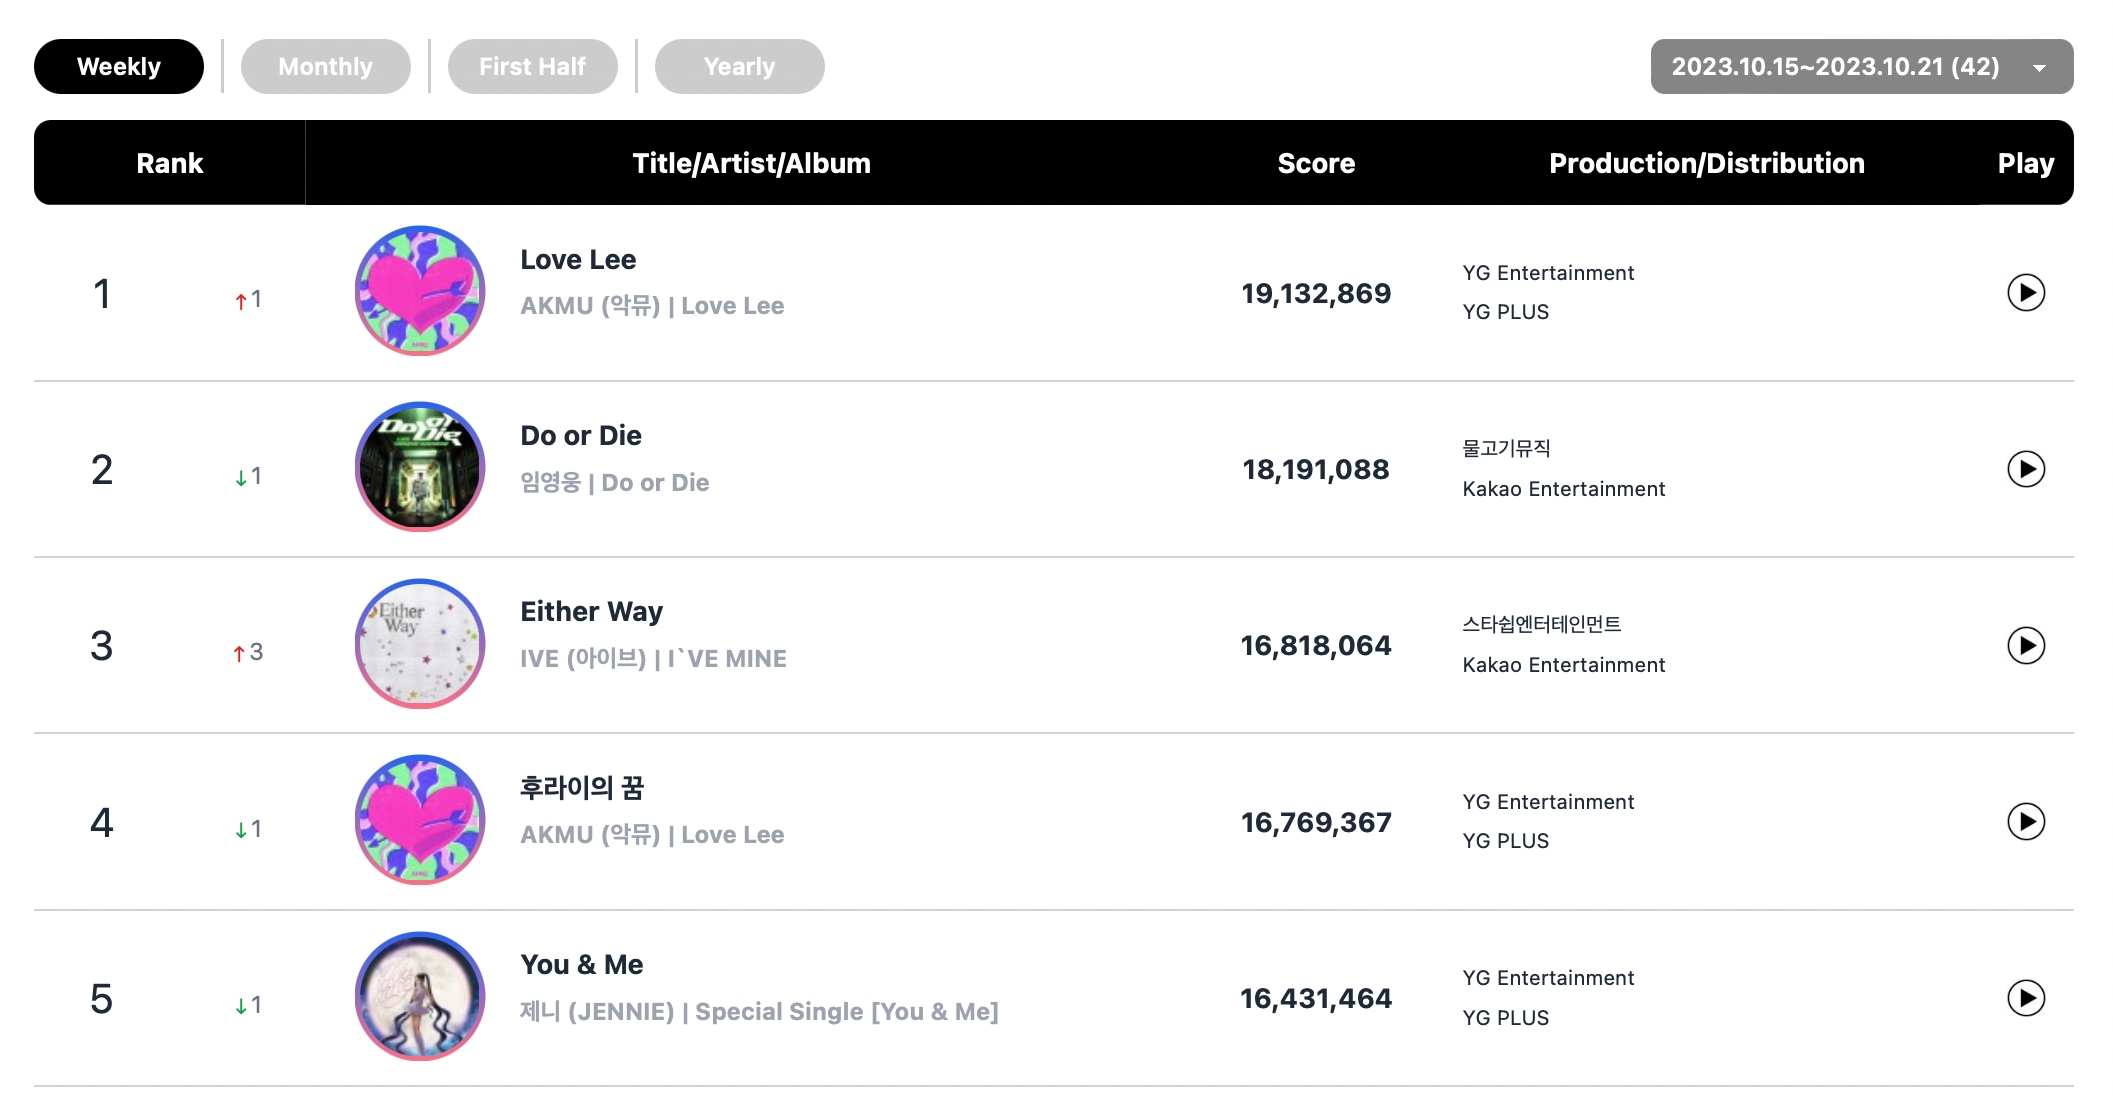Click the Score column header

pos(1316,163)
